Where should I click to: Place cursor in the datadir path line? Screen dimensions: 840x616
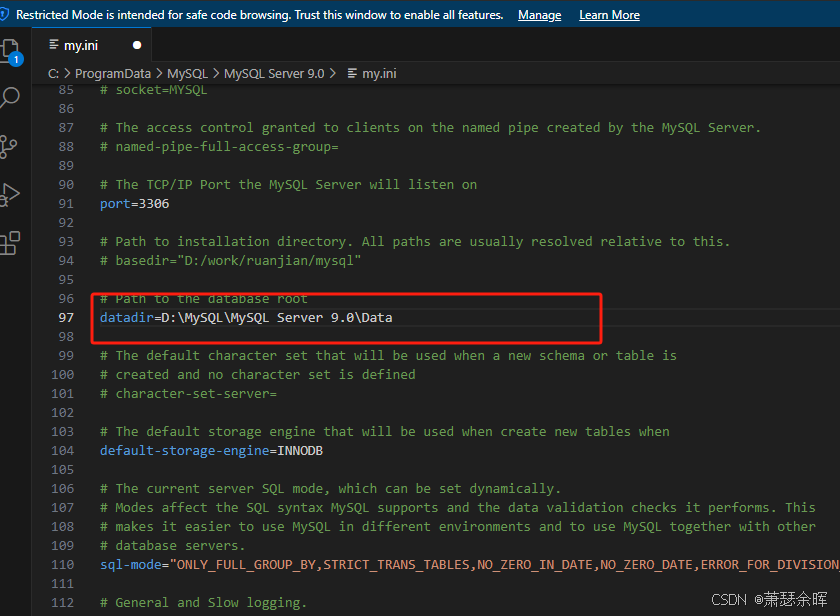252,317
